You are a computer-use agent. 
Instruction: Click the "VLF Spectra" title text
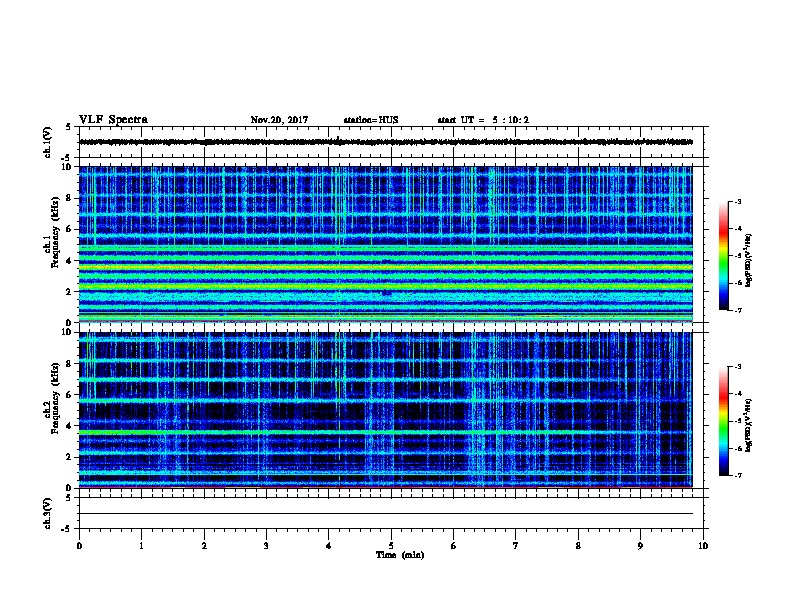113,120
